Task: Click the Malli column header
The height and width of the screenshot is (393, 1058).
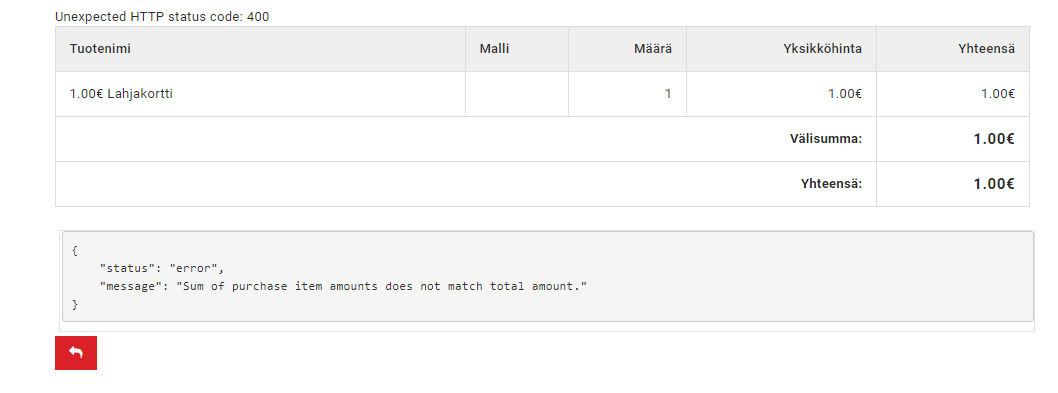Action: coord(494,49)
